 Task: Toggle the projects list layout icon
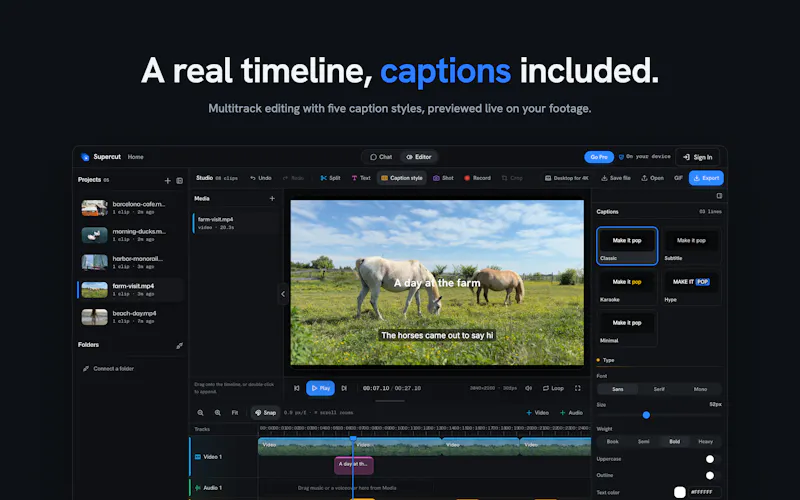click(180, 181)
